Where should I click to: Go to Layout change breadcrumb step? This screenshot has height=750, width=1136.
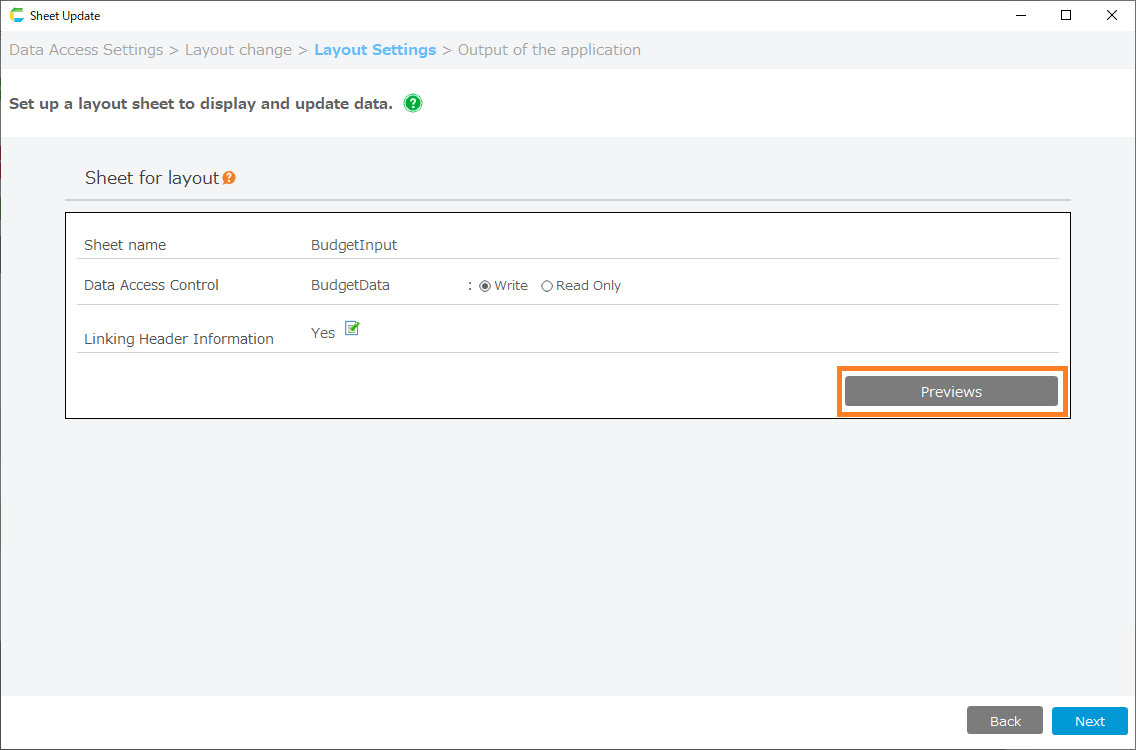238,50
